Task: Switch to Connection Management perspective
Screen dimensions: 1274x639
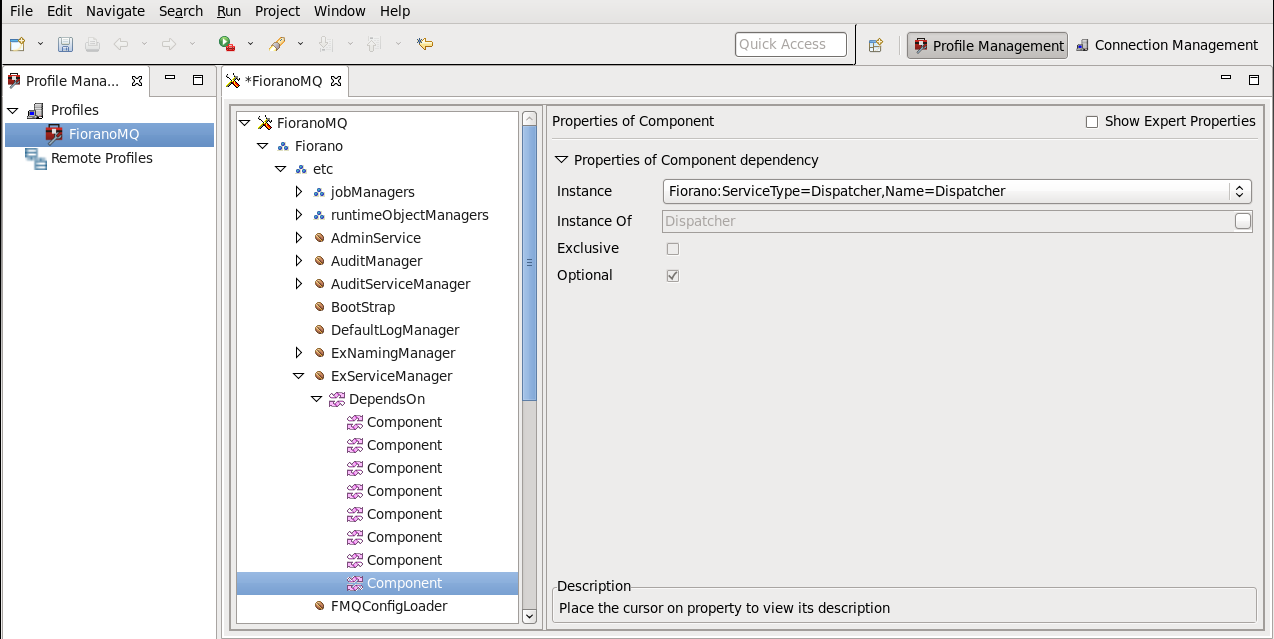Action: tap(1167, 45)
